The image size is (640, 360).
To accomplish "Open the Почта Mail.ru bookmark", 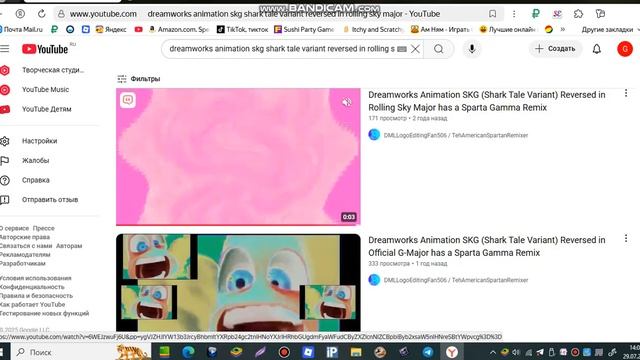I will coord(21,29).
